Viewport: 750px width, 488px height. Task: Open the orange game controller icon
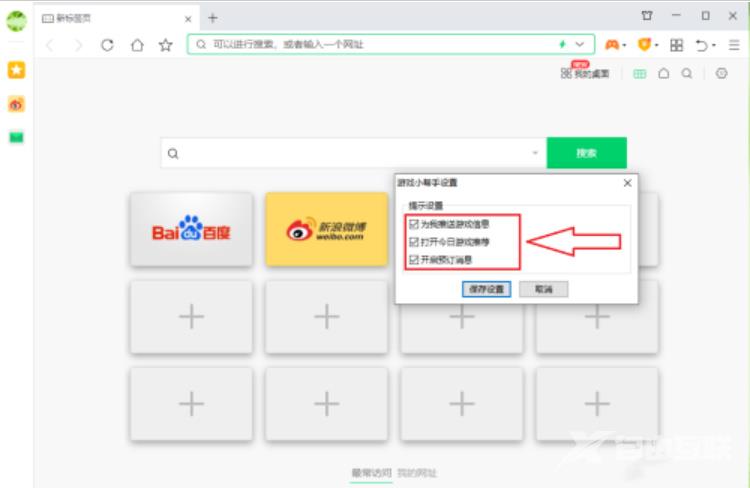[x=612, y=45]
